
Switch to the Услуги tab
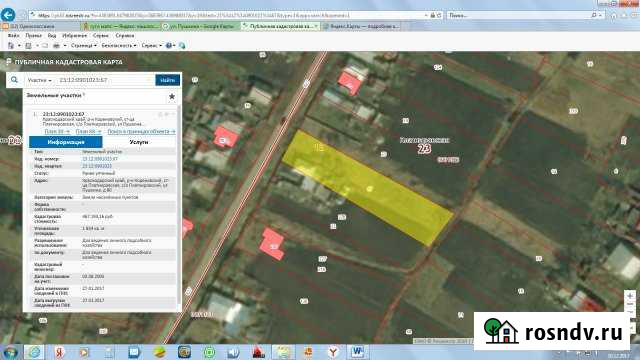click(139, 142)
